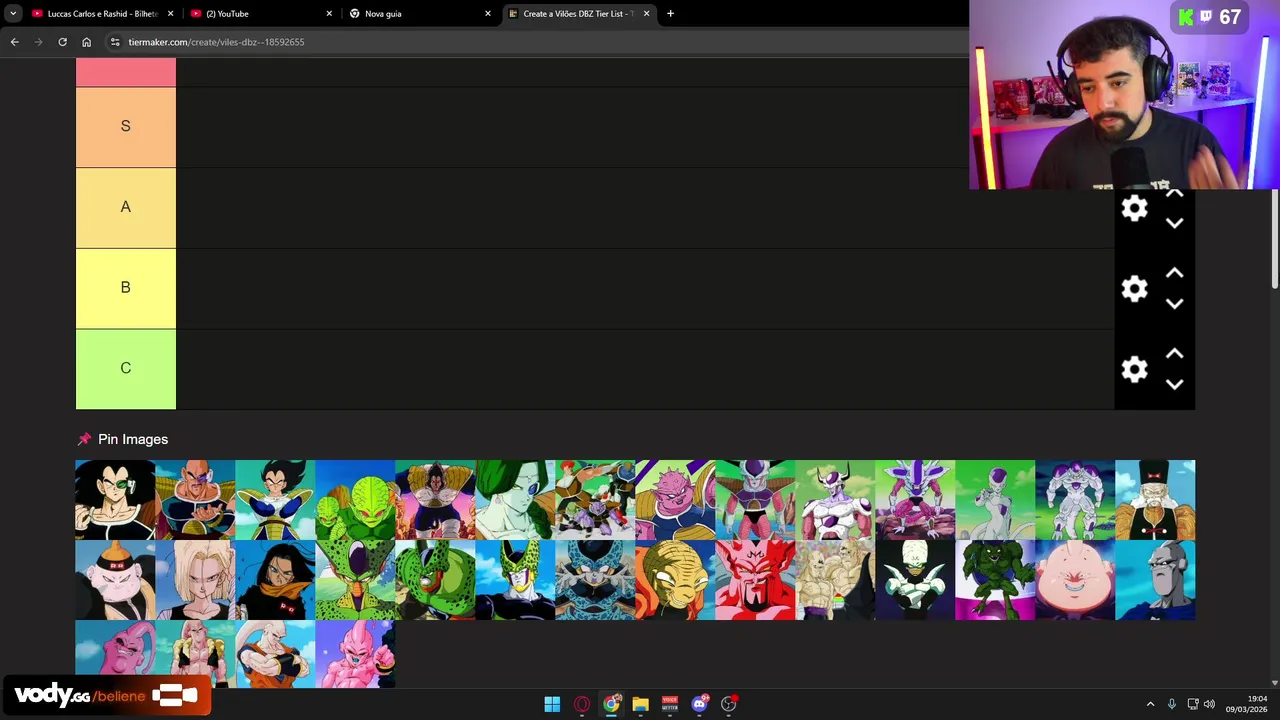This screenshot has width=1280, height=720.
Task: Select the Babidi wizard image
Action: pyautogui.click(x=675, y=580)
